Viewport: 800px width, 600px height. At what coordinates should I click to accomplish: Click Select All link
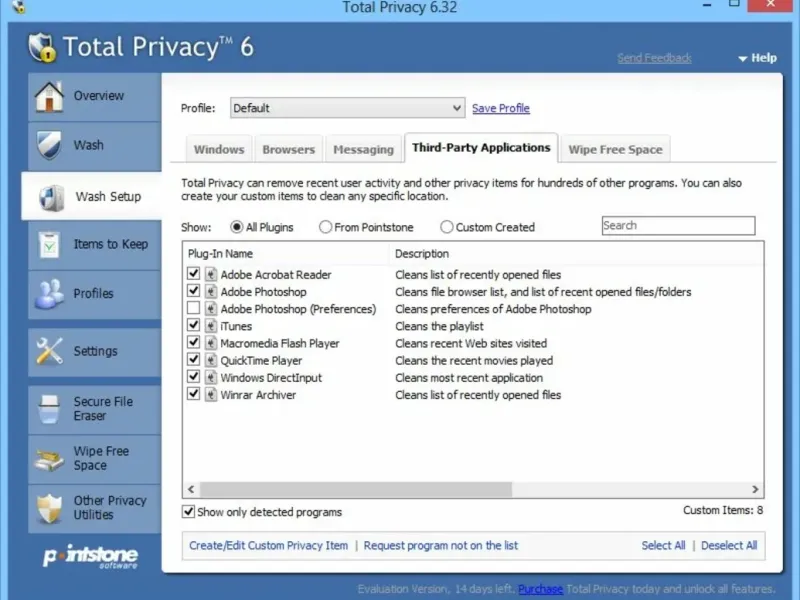[x=663, y=545]
